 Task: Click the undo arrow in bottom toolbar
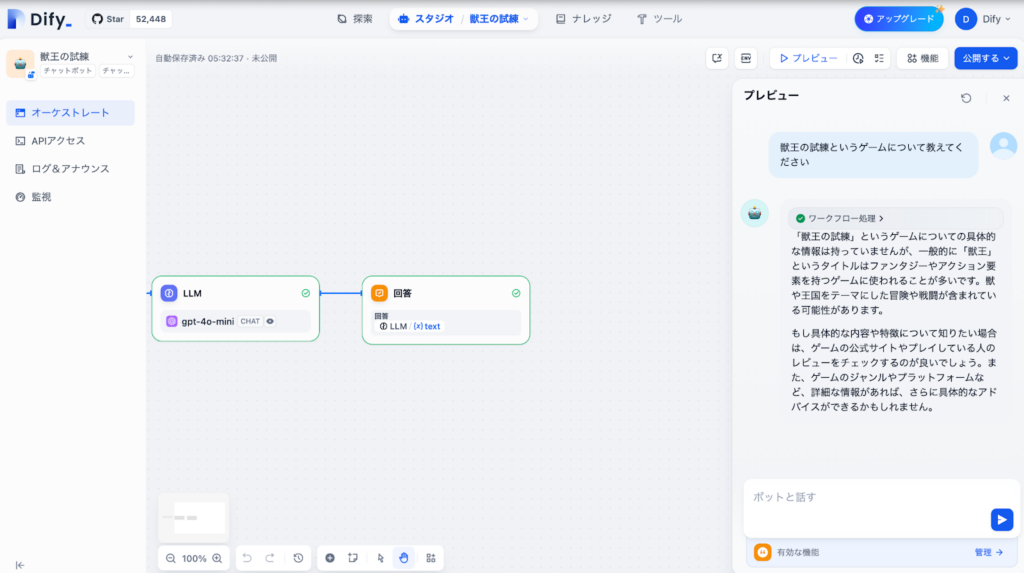coord(247,558)
